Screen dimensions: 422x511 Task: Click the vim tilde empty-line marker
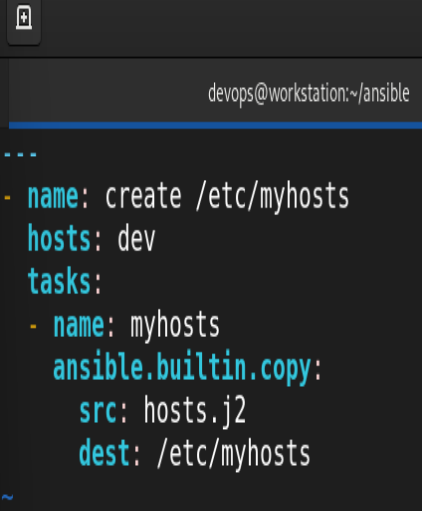pos(7,497)
